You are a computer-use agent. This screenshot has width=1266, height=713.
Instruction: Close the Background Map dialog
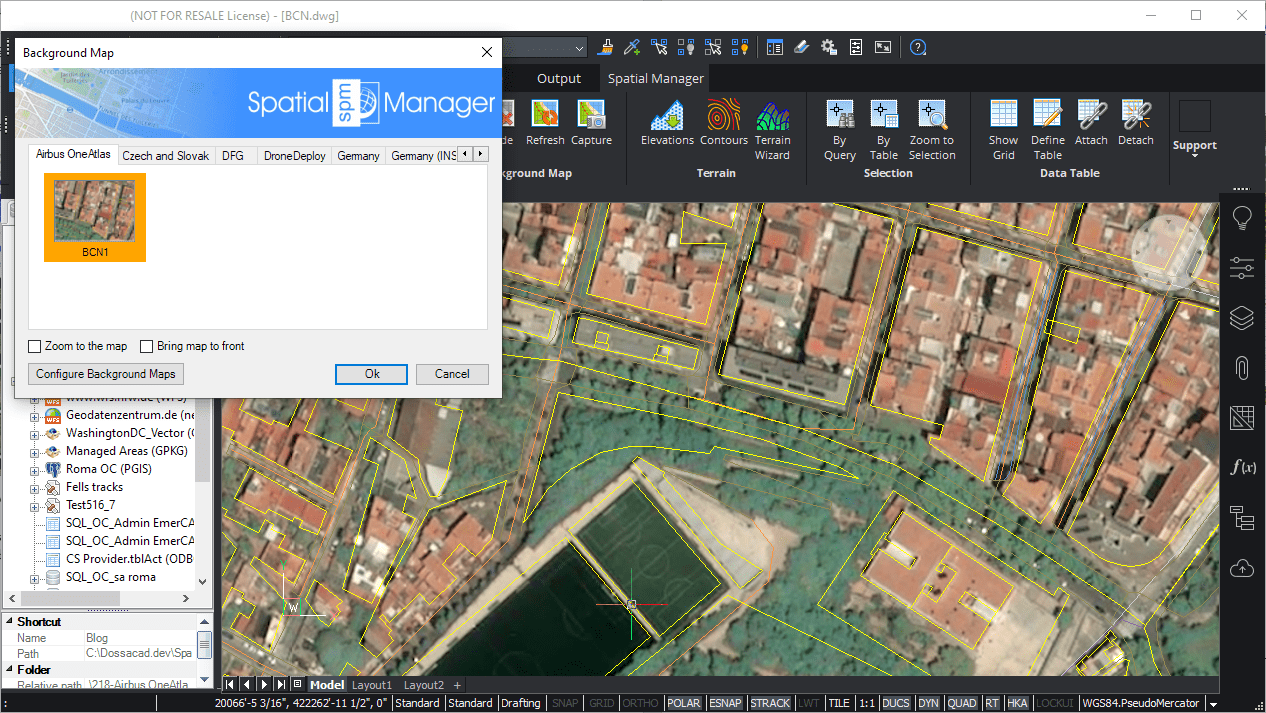[x=487, y=52]
